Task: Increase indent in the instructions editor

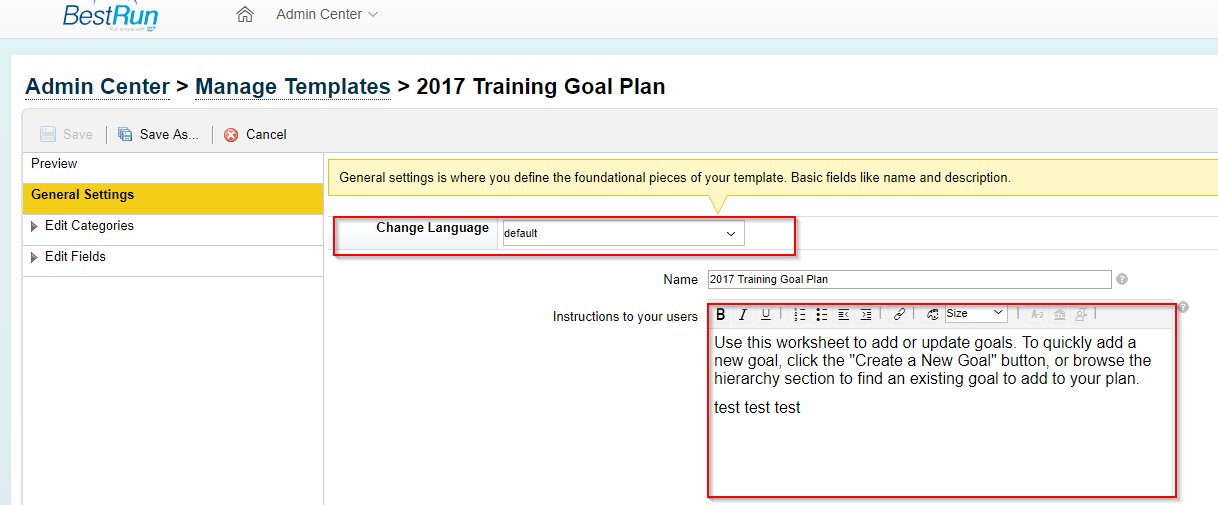Action: (866, 314)
